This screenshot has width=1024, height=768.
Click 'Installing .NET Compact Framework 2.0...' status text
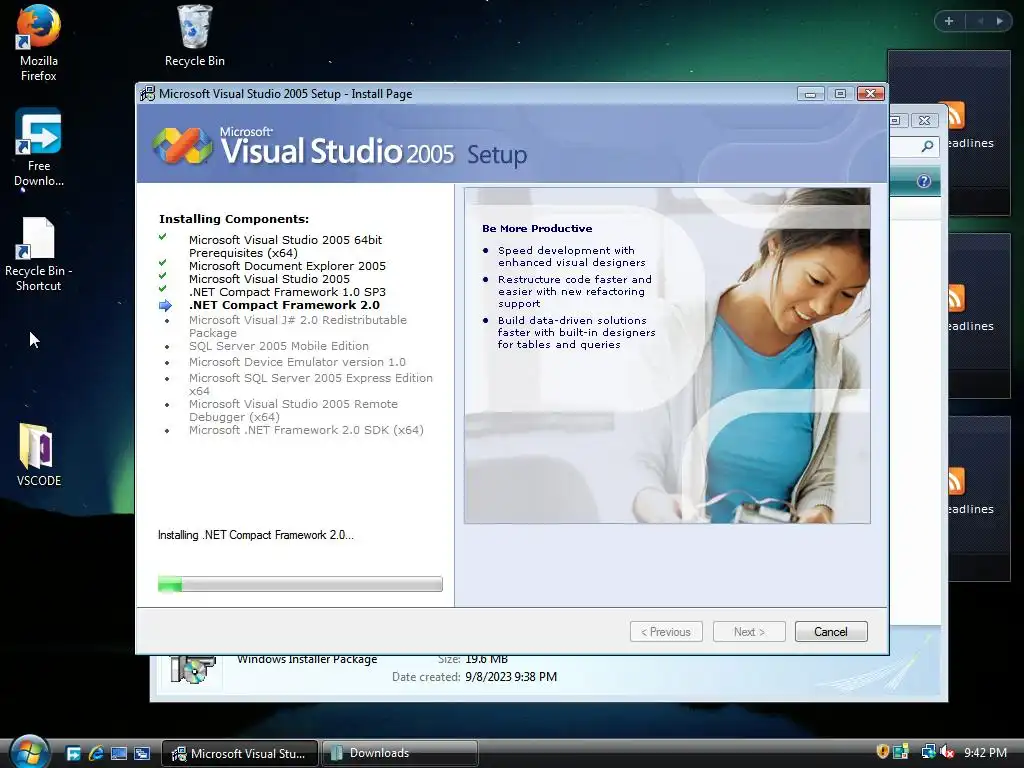(255, 535)
